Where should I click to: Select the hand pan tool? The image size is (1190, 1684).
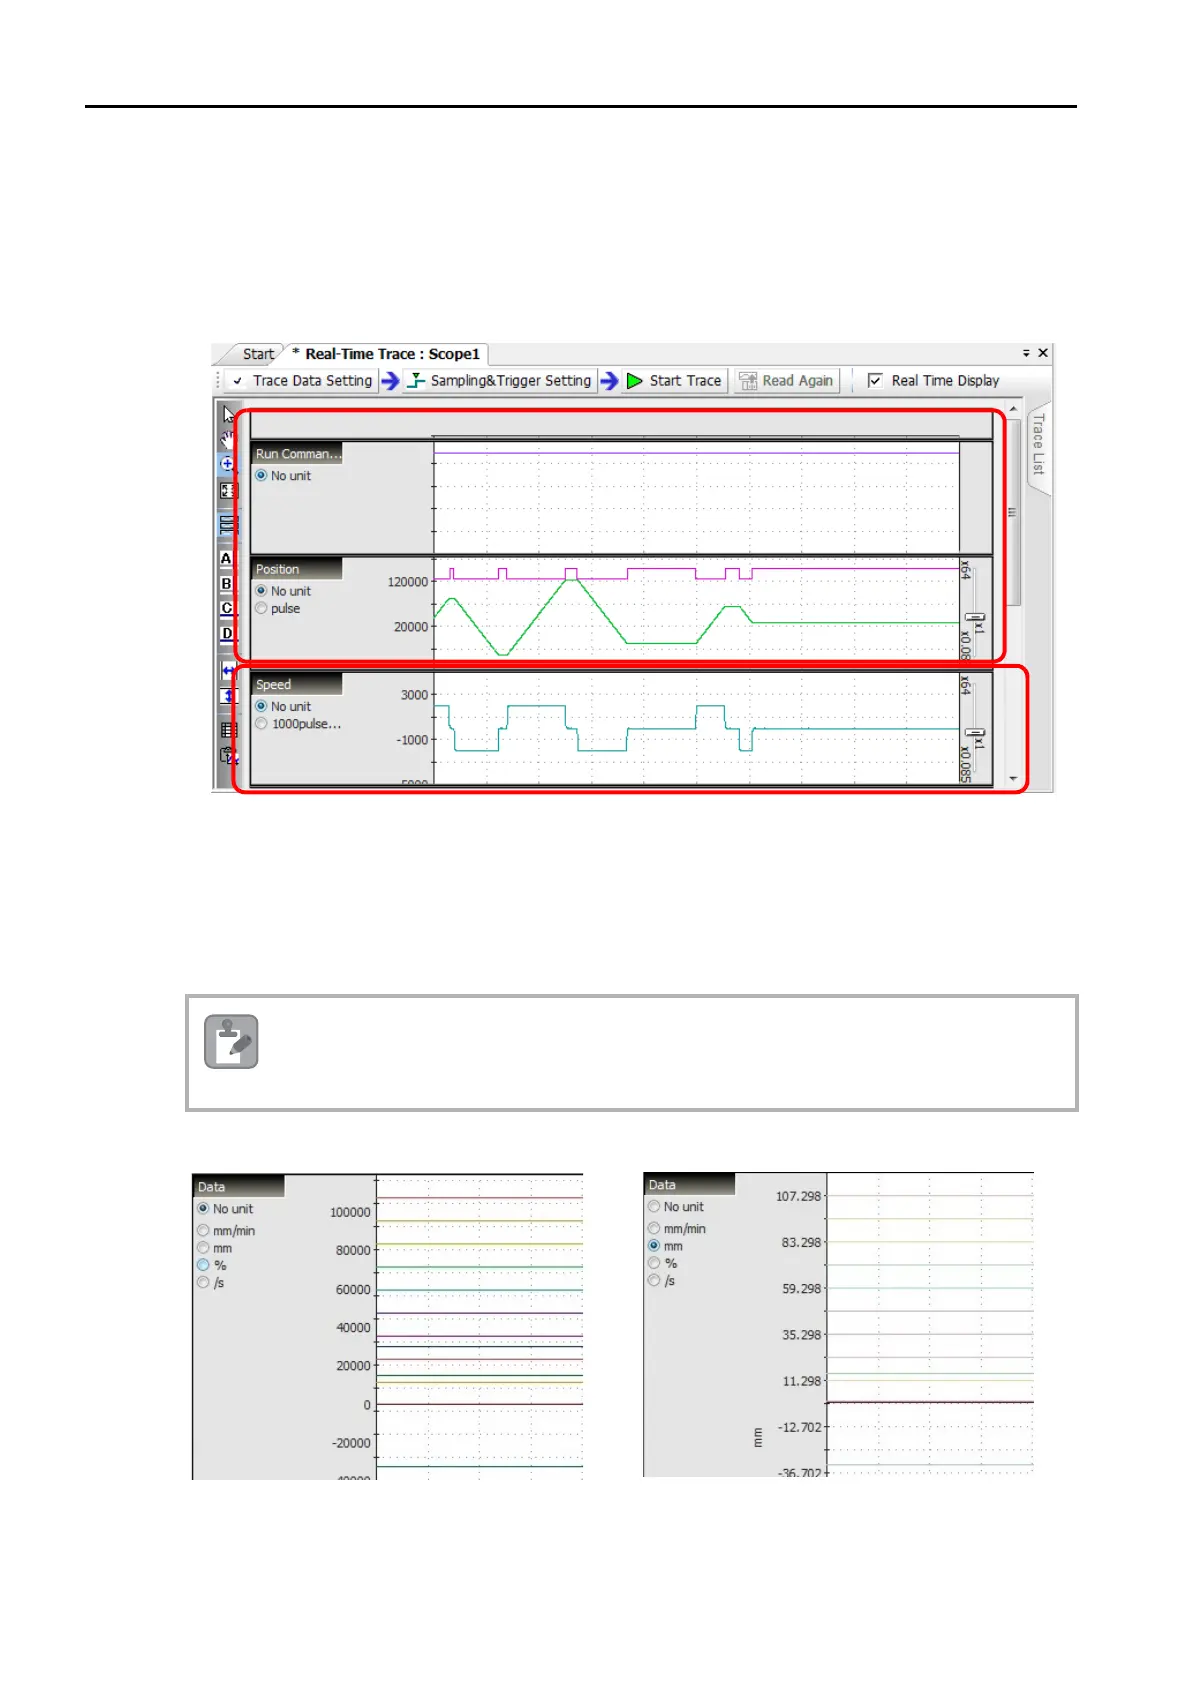pos(228,440)
